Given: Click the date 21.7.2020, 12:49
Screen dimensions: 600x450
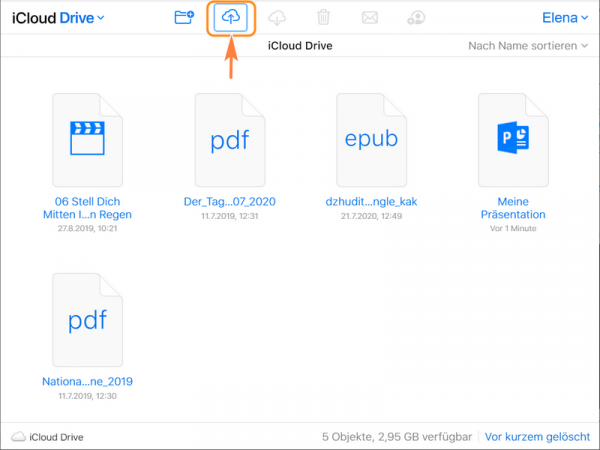Looking at the screenshot, I should [x=371, y=216].
